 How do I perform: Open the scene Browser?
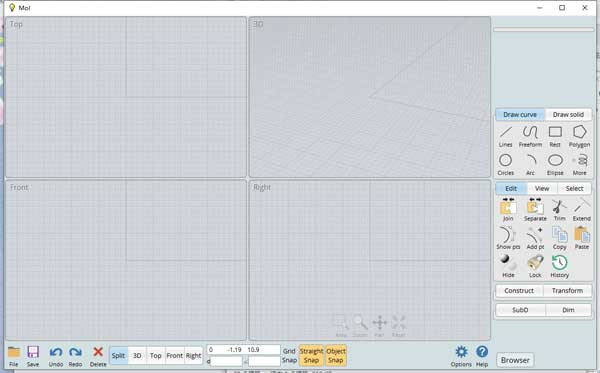tap(515, 360)
